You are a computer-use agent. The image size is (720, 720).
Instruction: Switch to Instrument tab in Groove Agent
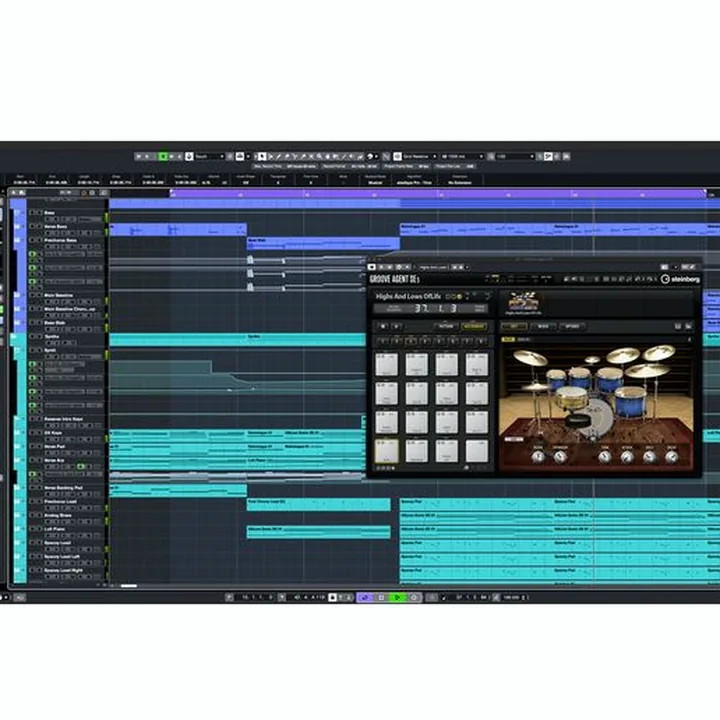coord(474,326)
